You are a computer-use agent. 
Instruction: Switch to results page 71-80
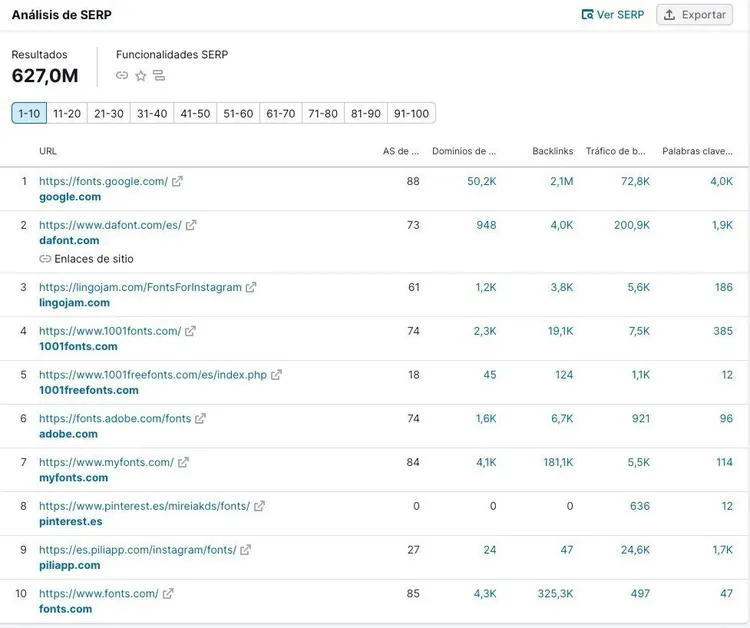coord(323,113)
